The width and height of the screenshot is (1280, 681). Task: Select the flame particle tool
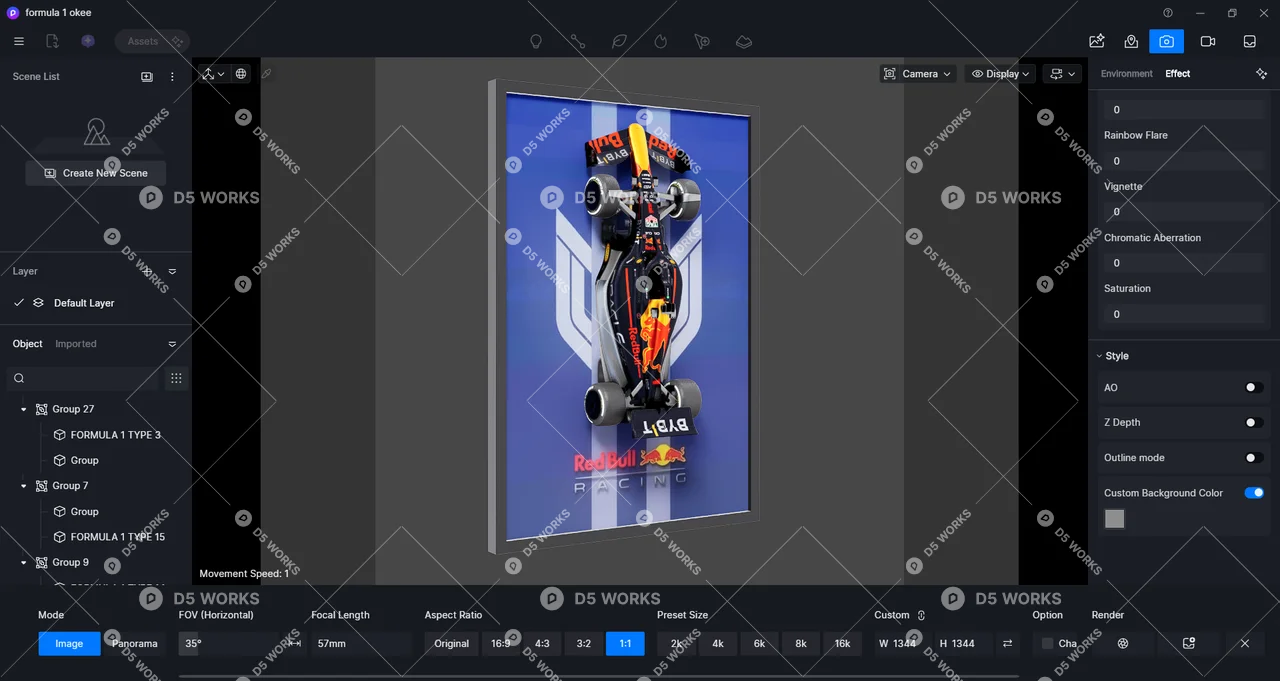click(660, 42)
